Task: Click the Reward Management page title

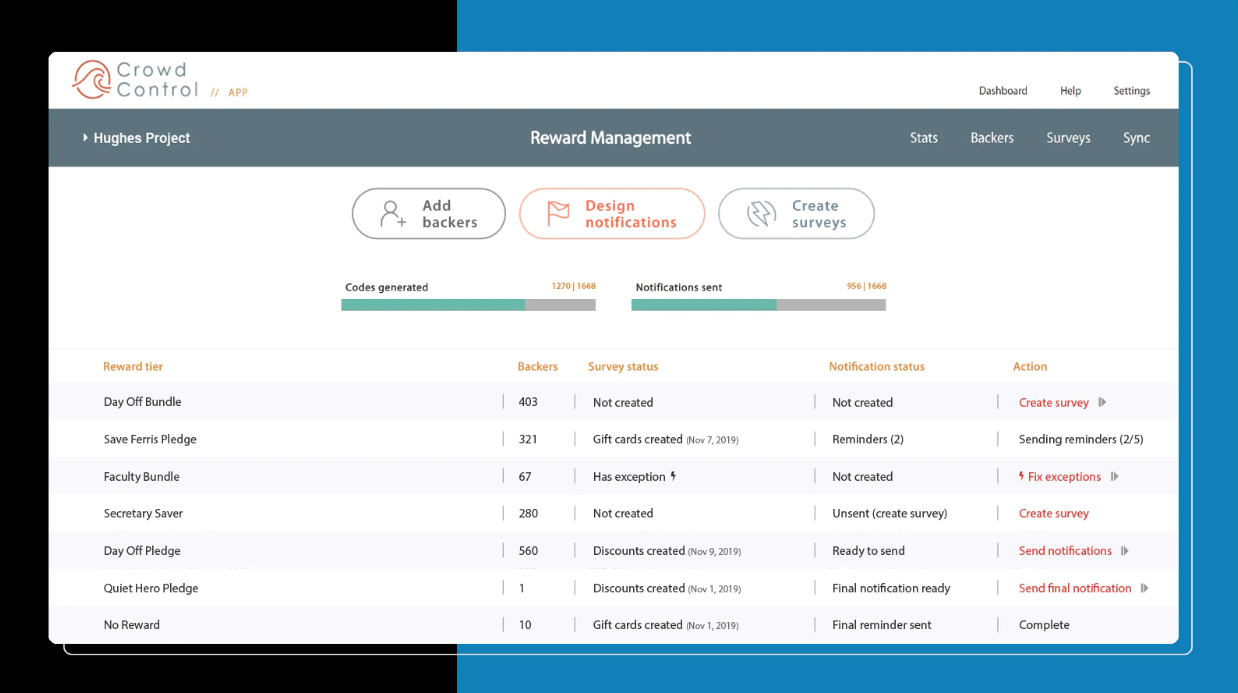Action: [610, 138]
